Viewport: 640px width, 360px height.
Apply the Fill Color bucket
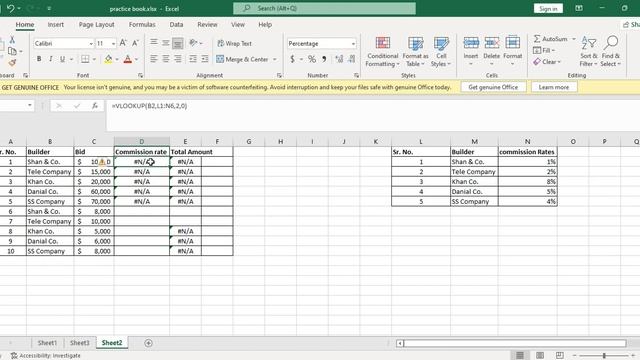pos(108,59)
